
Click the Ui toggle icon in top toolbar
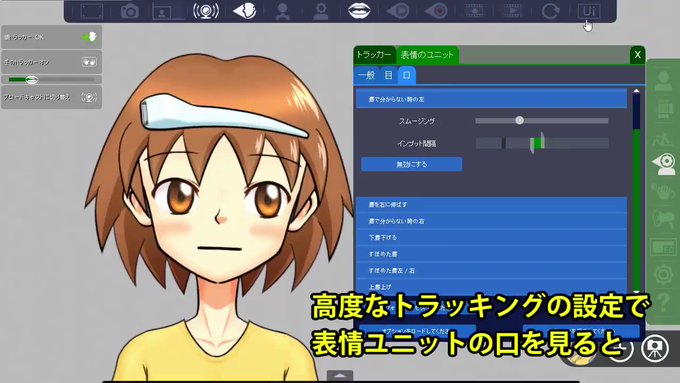[x=589, y=11]
